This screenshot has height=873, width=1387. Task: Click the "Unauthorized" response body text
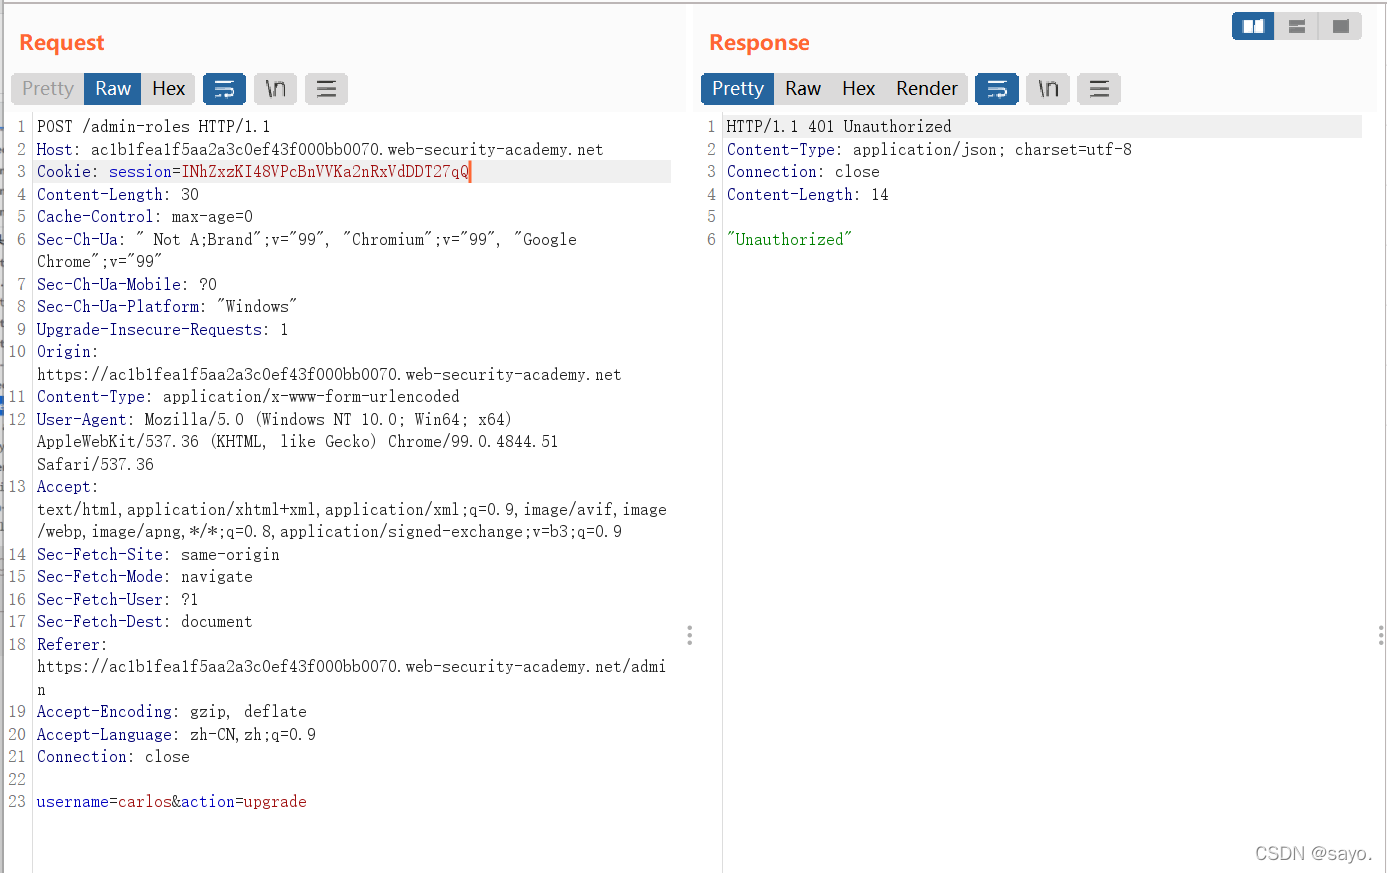click(790, 240)
